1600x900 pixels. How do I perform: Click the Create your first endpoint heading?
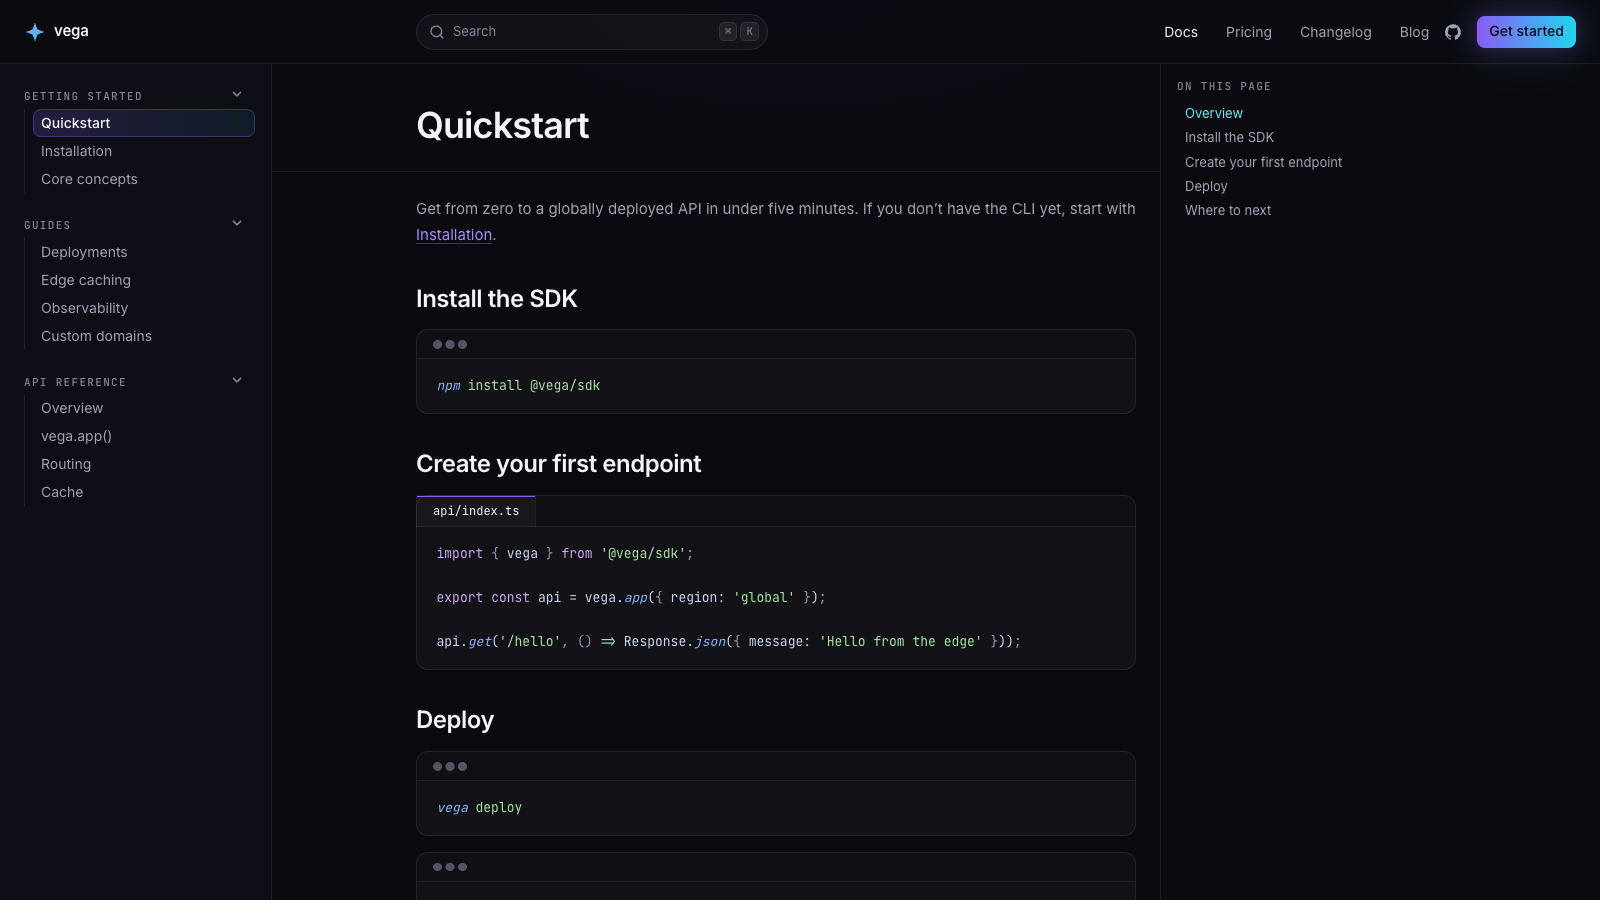[x=558, y=464]
